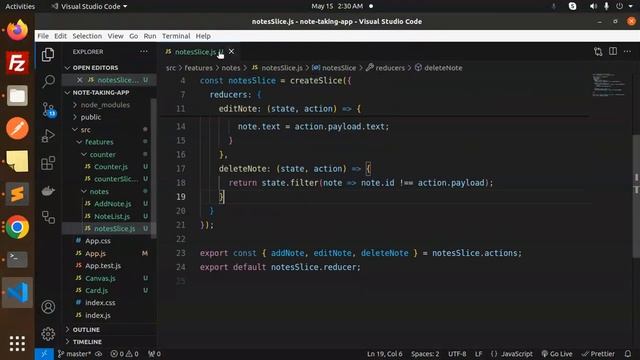
Task: Open the bottom activity bar view below Docker
Action: [48, 217]
